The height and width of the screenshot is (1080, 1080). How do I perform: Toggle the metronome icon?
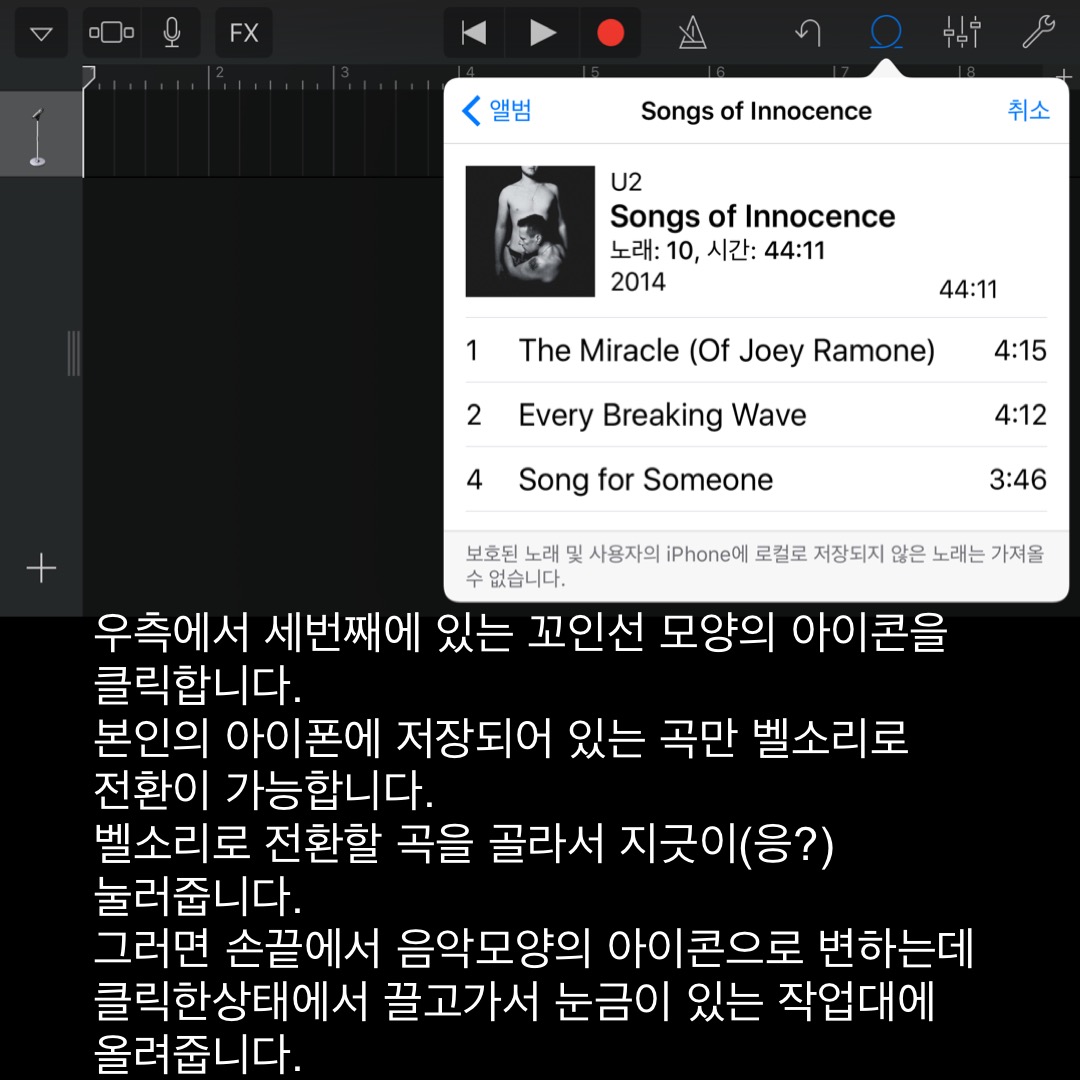point(692,32)
